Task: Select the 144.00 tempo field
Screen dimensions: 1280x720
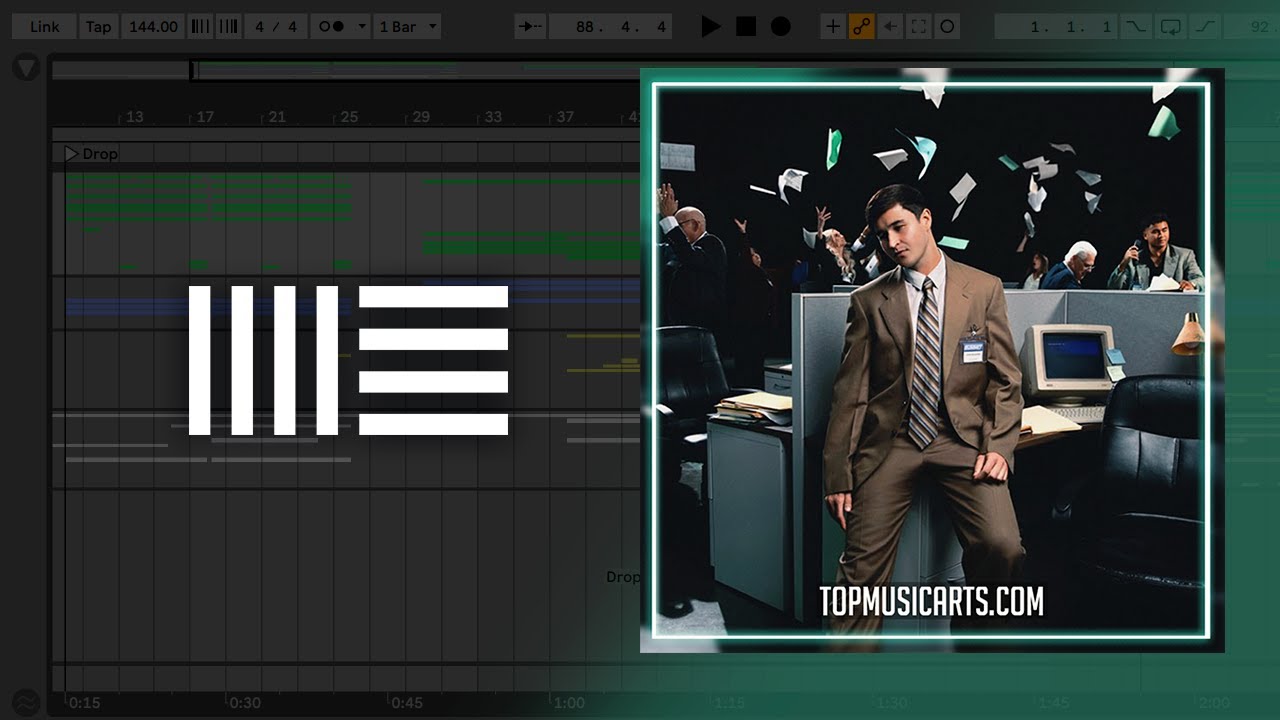Action: (x=153, y=27)
